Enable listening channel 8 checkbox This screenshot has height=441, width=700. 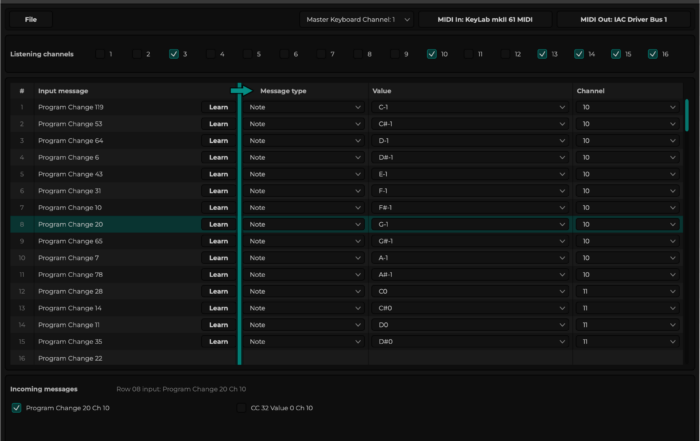coord(358,54)
